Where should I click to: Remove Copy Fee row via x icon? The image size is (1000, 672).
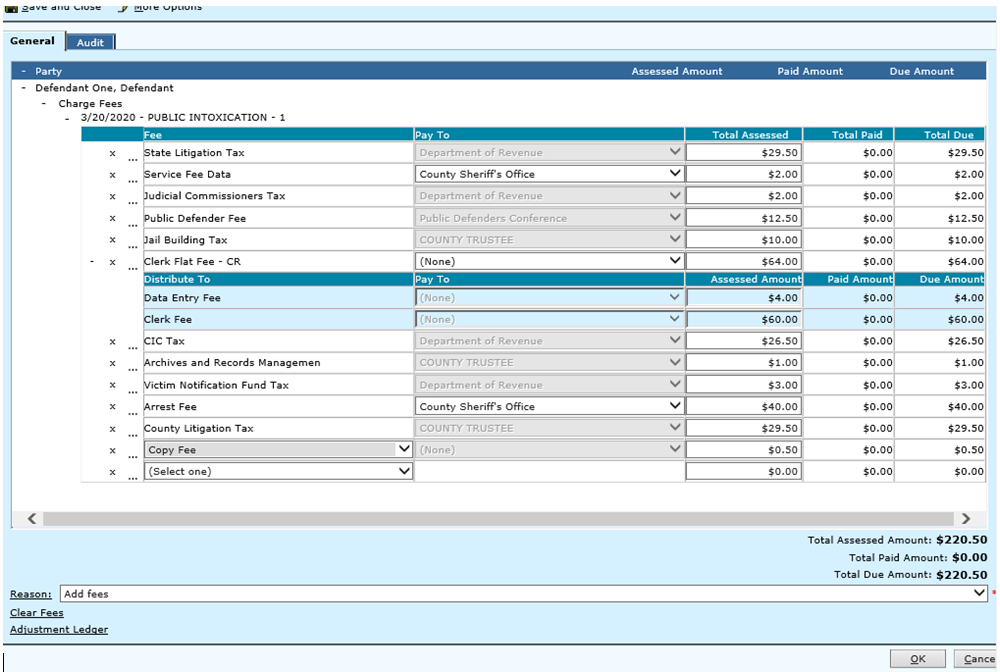pyautogui.click(x=112, y=451)
